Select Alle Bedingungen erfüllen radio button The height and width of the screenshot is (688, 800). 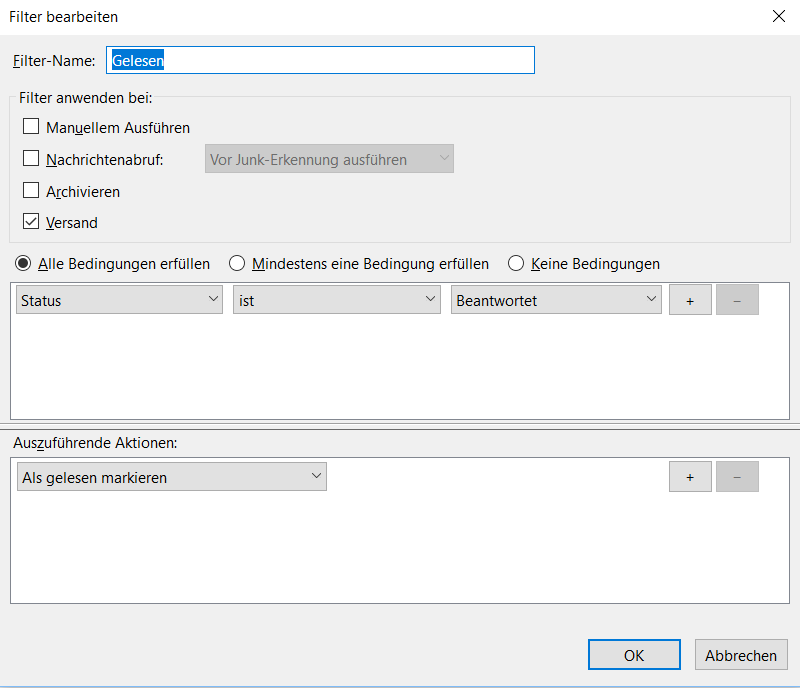pos(23,264)
